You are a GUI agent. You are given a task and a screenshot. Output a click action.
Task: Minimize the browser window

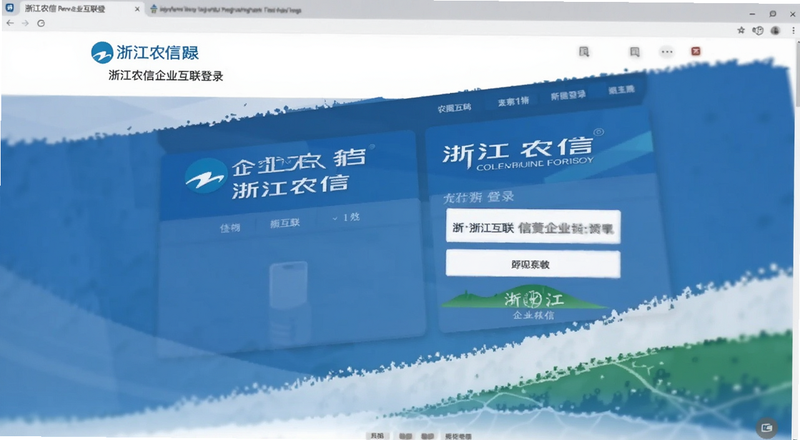(753, 14)
